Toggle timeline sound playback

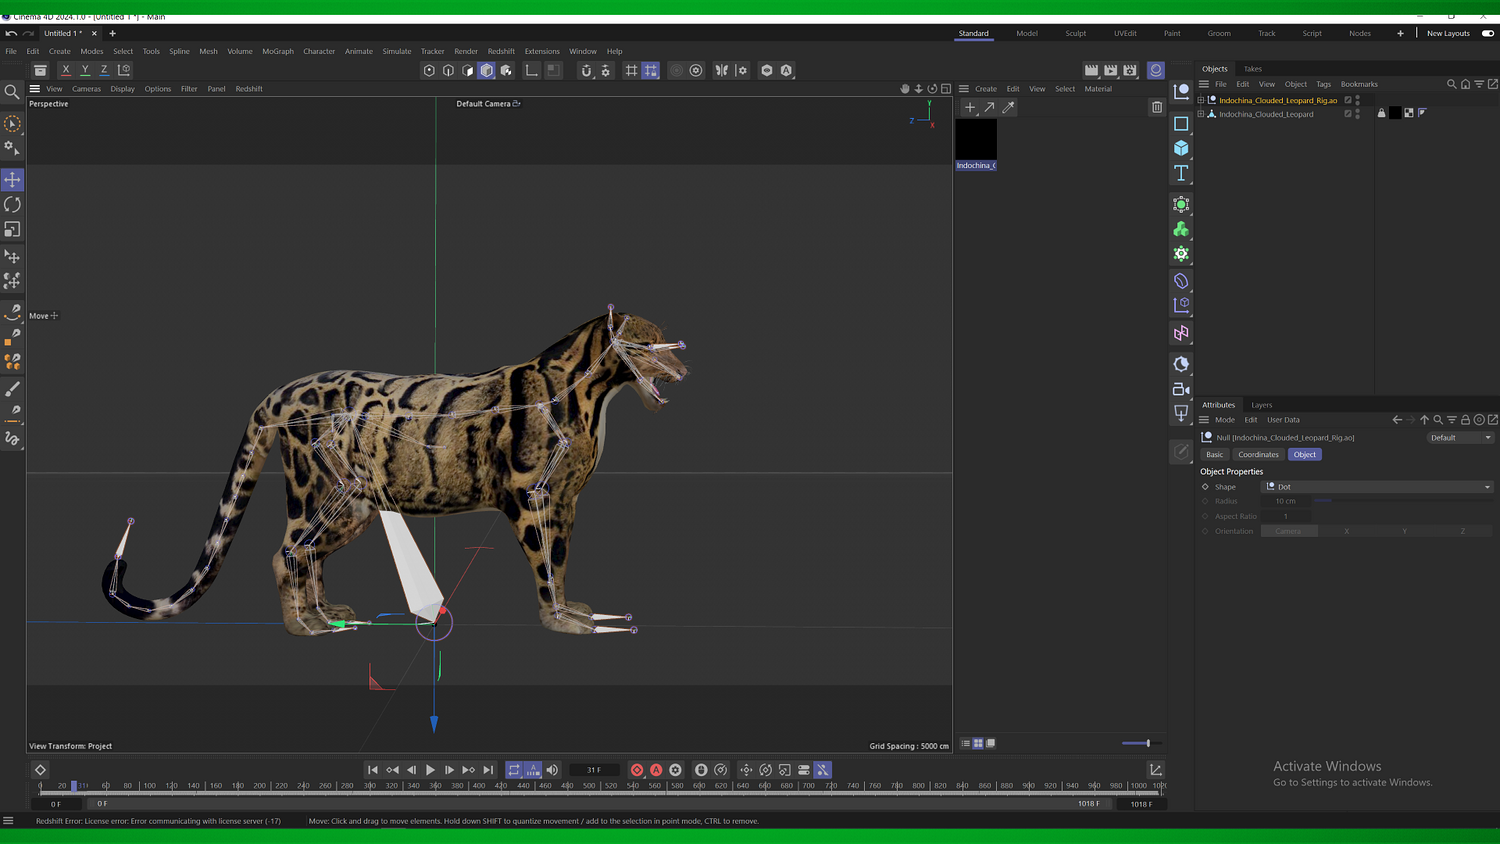pos(552,770)
